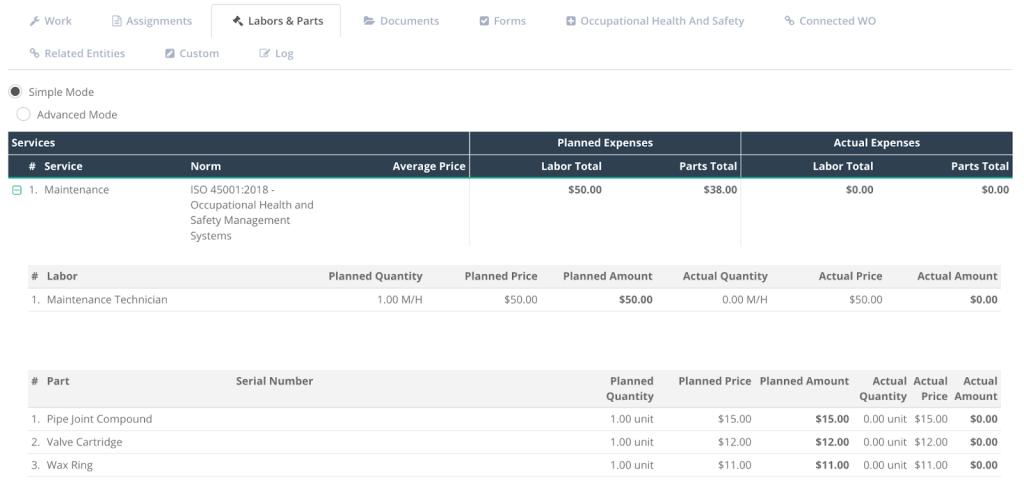Image resolution: width=1024 pixels, height=498 pixels.
Task: Click the checkmark icon on Forms tab
Action: point(484,21)
